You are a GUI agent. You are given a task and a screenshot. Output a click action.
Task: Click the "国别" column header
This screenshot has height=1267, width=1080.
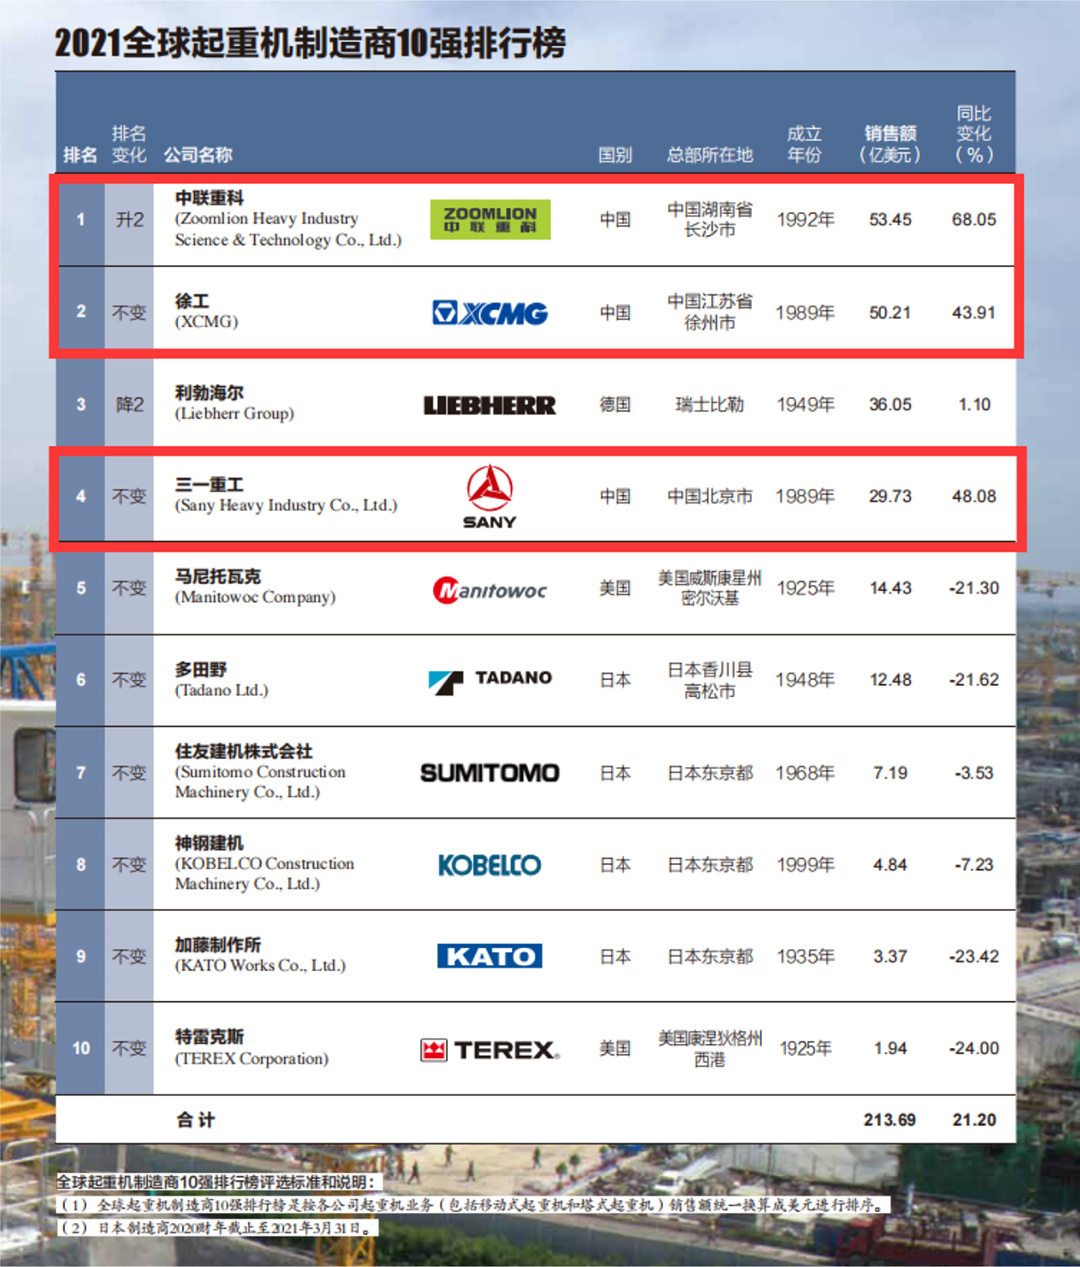(615, 155)
